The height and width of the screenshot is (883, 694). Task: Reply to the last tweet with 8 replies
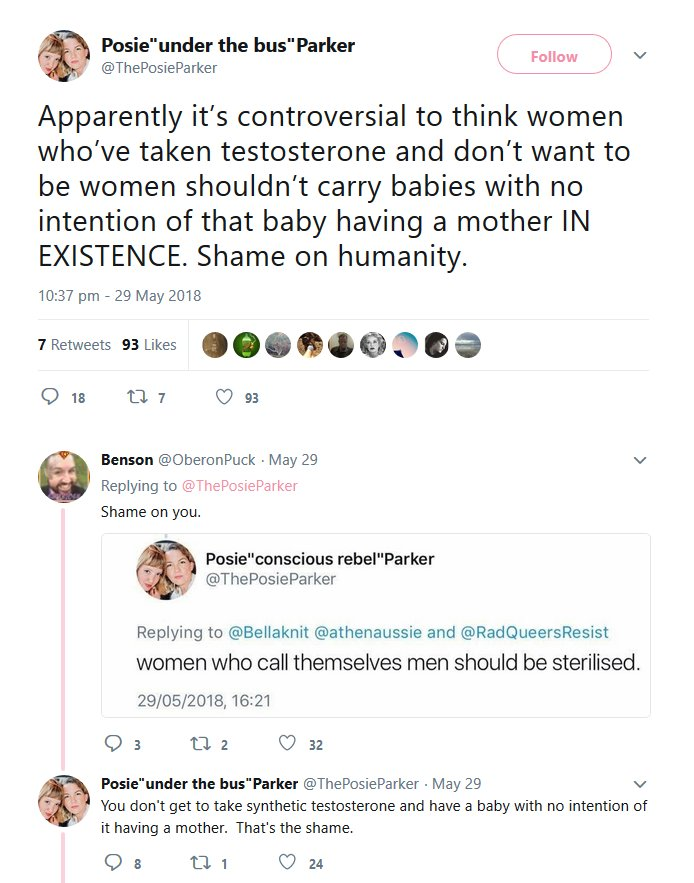point(112,863)
